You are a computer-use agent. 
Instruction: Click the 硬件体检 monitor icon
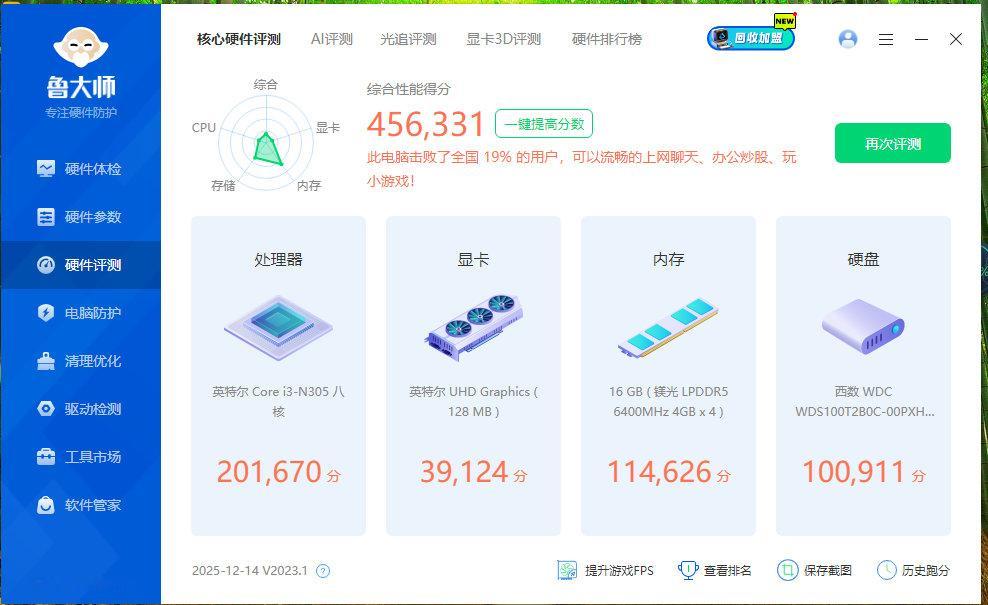(x=45, y=169)
